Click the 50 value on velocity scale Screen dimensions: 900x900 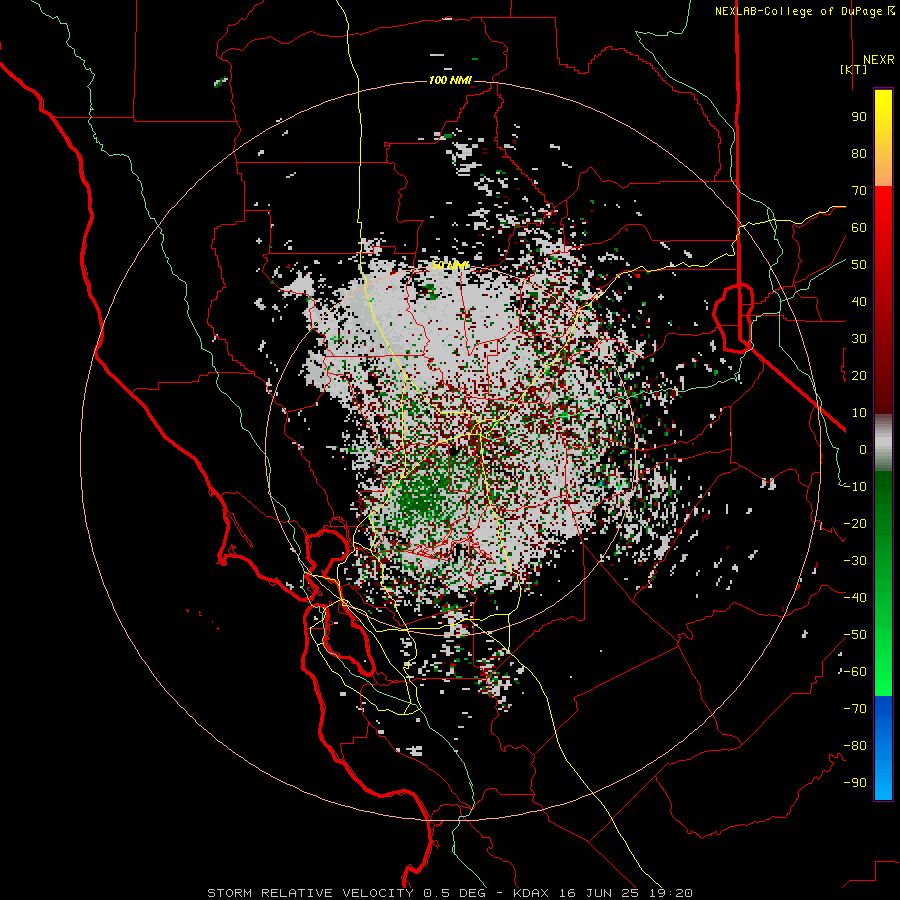coord(859,265)
